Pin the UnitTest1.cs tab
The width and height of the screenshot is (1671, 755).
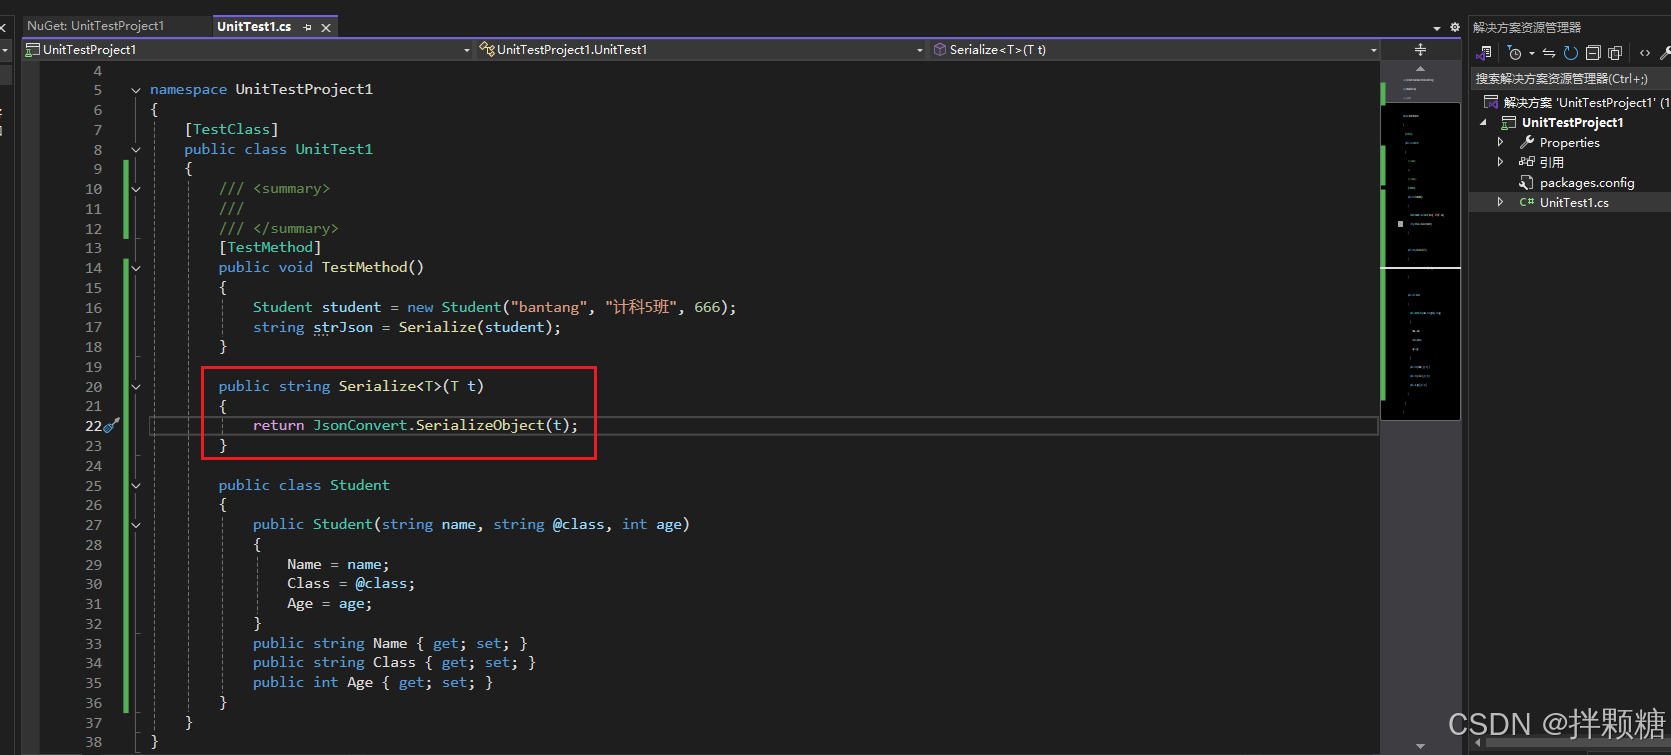pos(308,28)
